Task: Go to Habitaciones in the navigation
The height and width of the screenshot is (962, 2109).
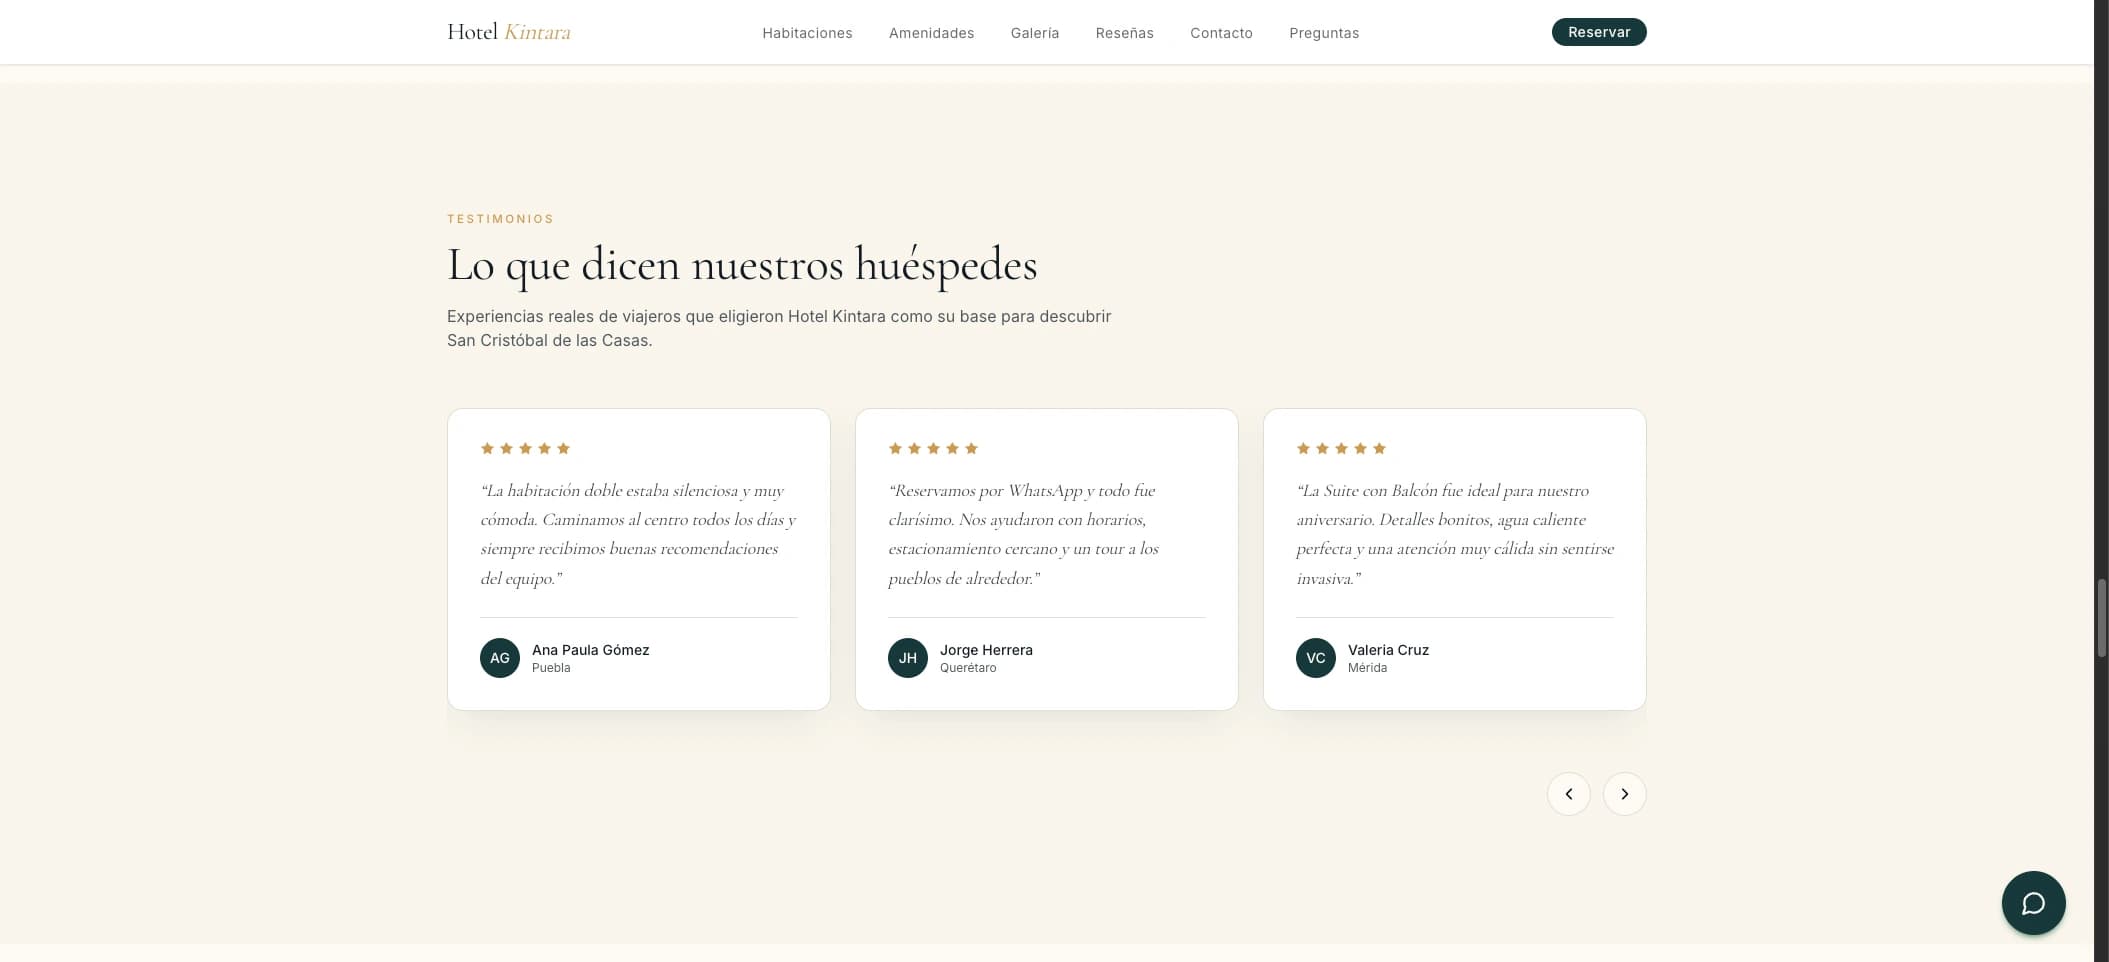Action: click(807, 33)
